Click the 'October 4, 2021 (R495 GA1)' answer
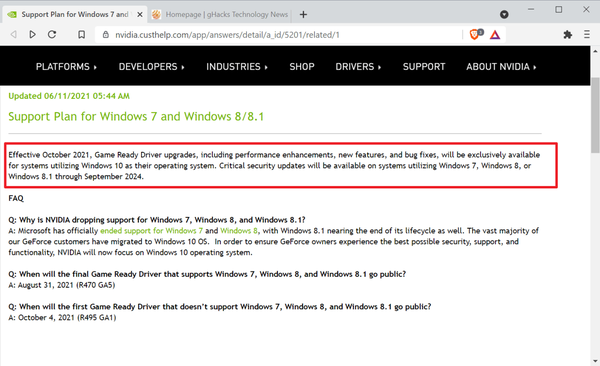The width and height of the screenshot is (600, 366). tap(67, 318)
